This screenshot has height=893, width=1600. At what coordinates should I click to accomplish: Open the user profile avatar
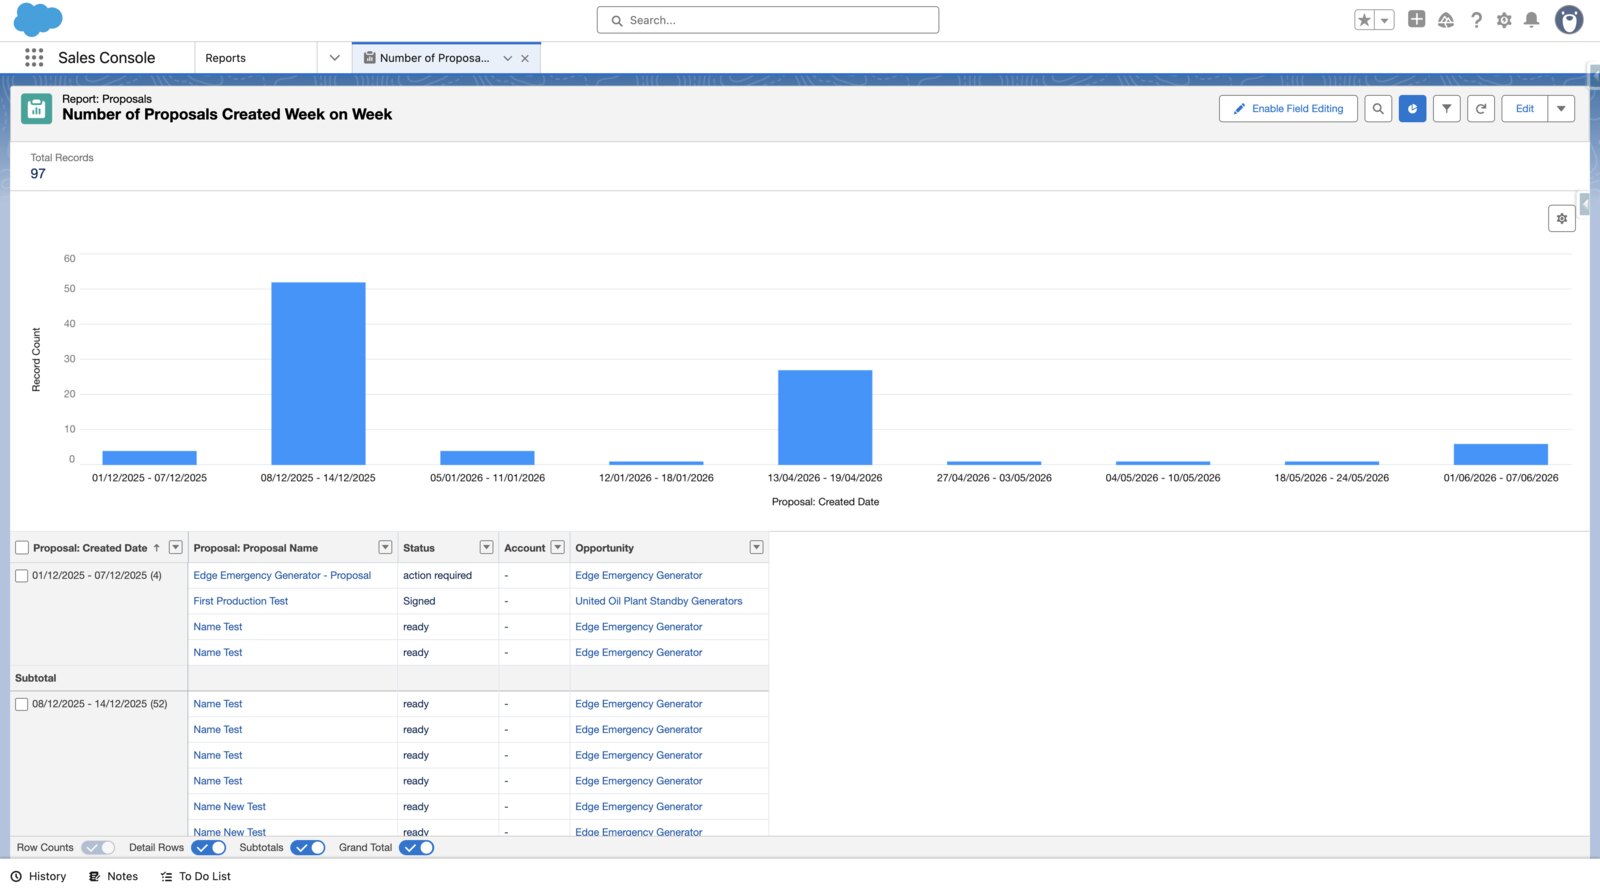point(1569,20)
